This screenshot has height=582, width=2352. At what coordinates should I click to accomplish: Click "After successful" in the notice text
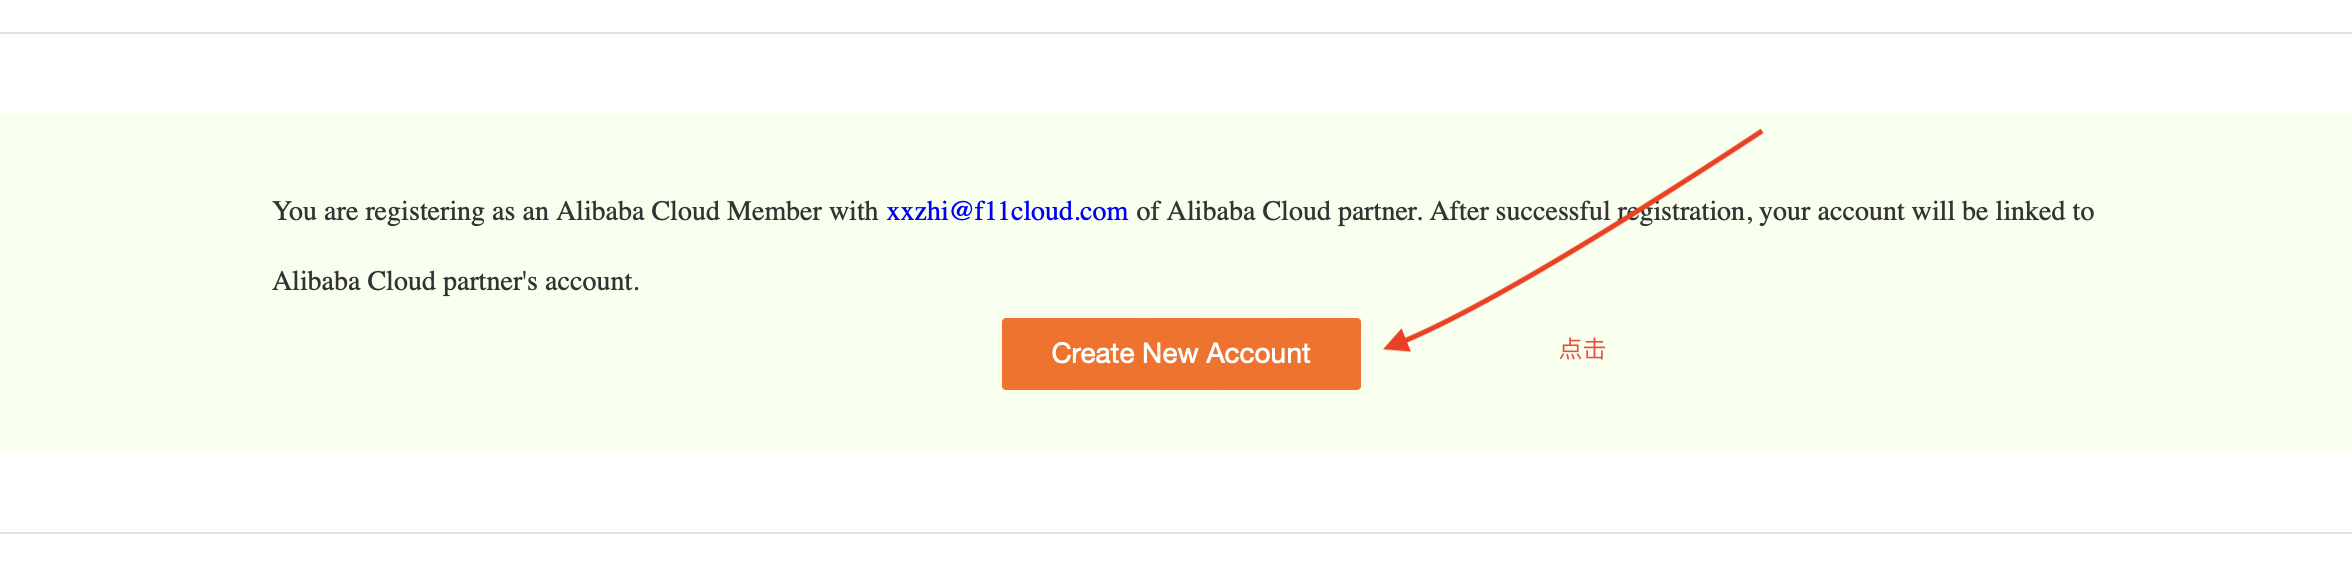click(x=1519, y=211)
